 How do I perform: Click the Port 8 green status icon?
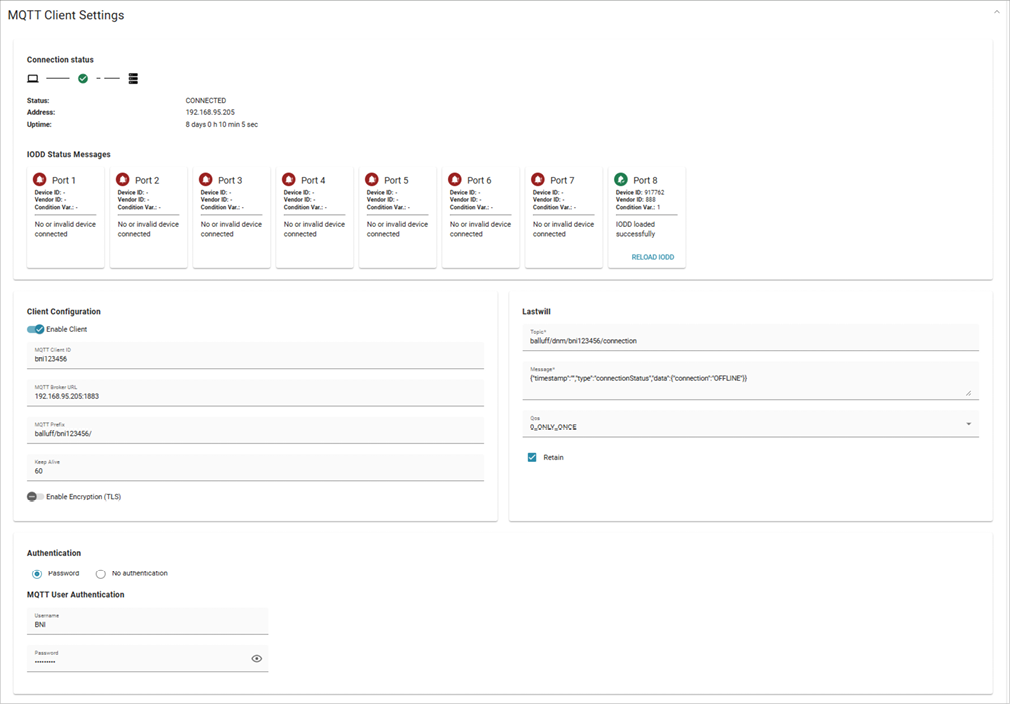click(620, 178)
